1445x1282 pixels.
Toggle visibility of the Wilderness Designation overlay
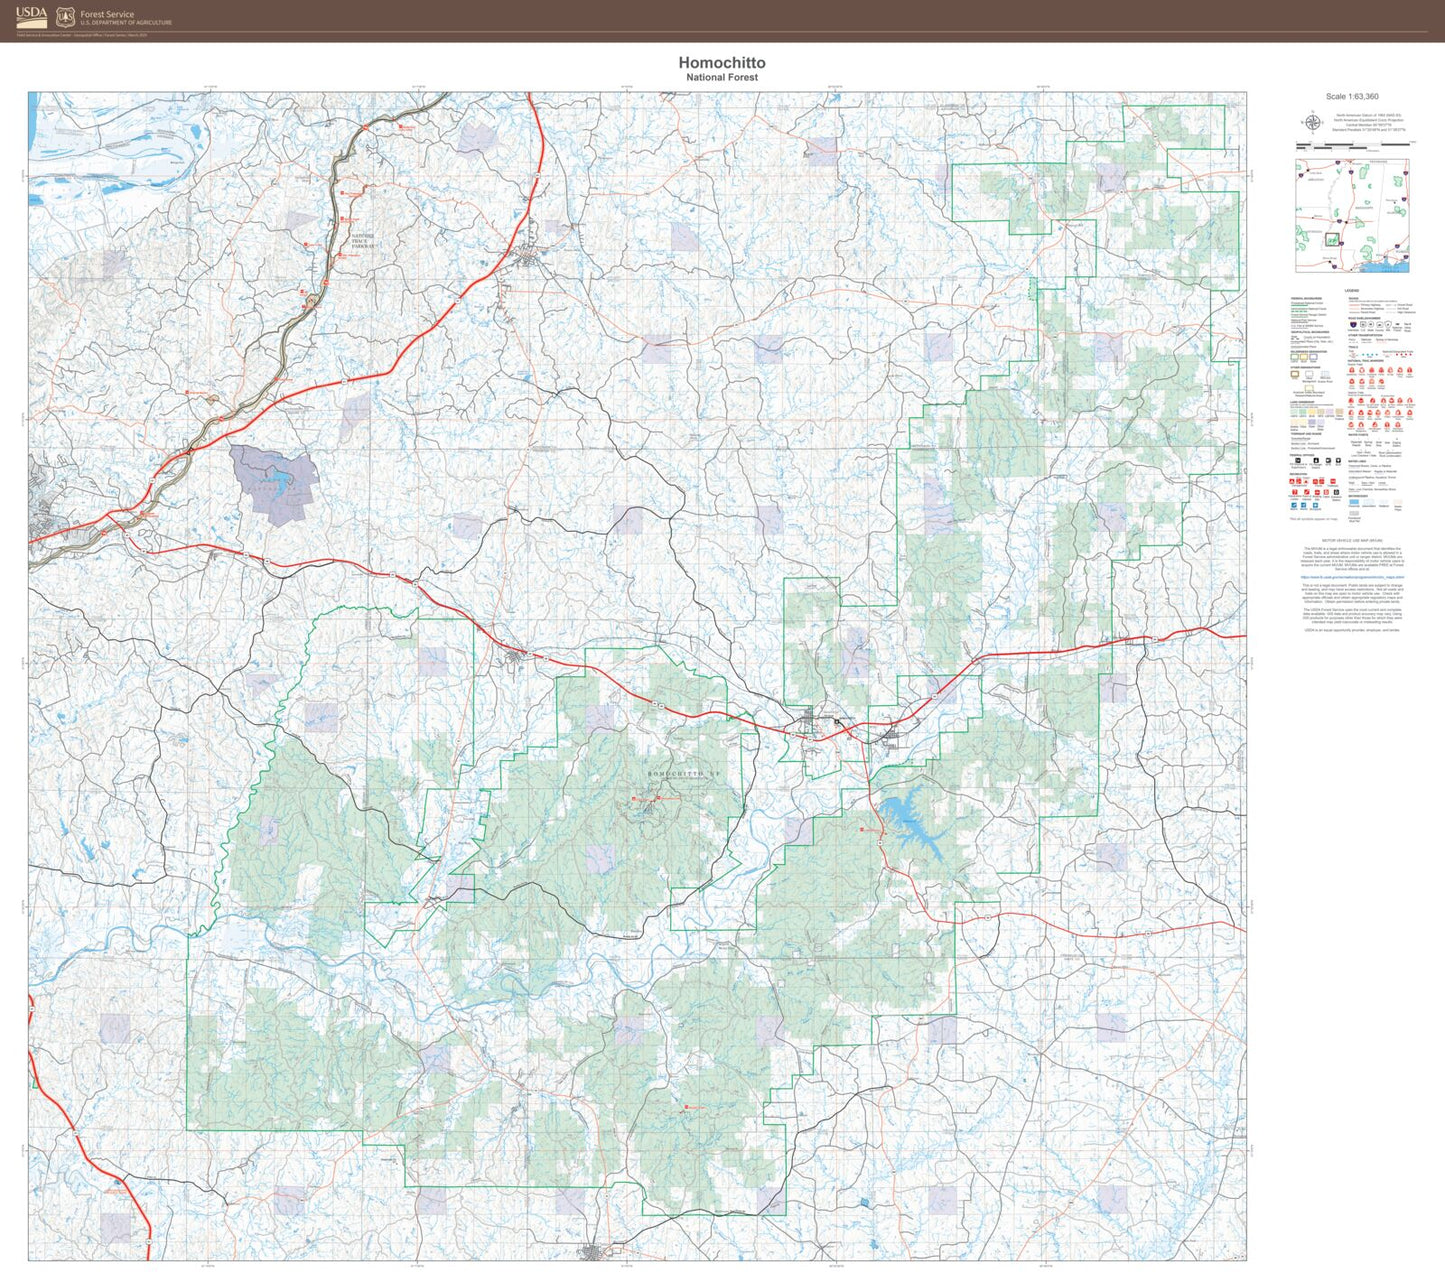1294,357
